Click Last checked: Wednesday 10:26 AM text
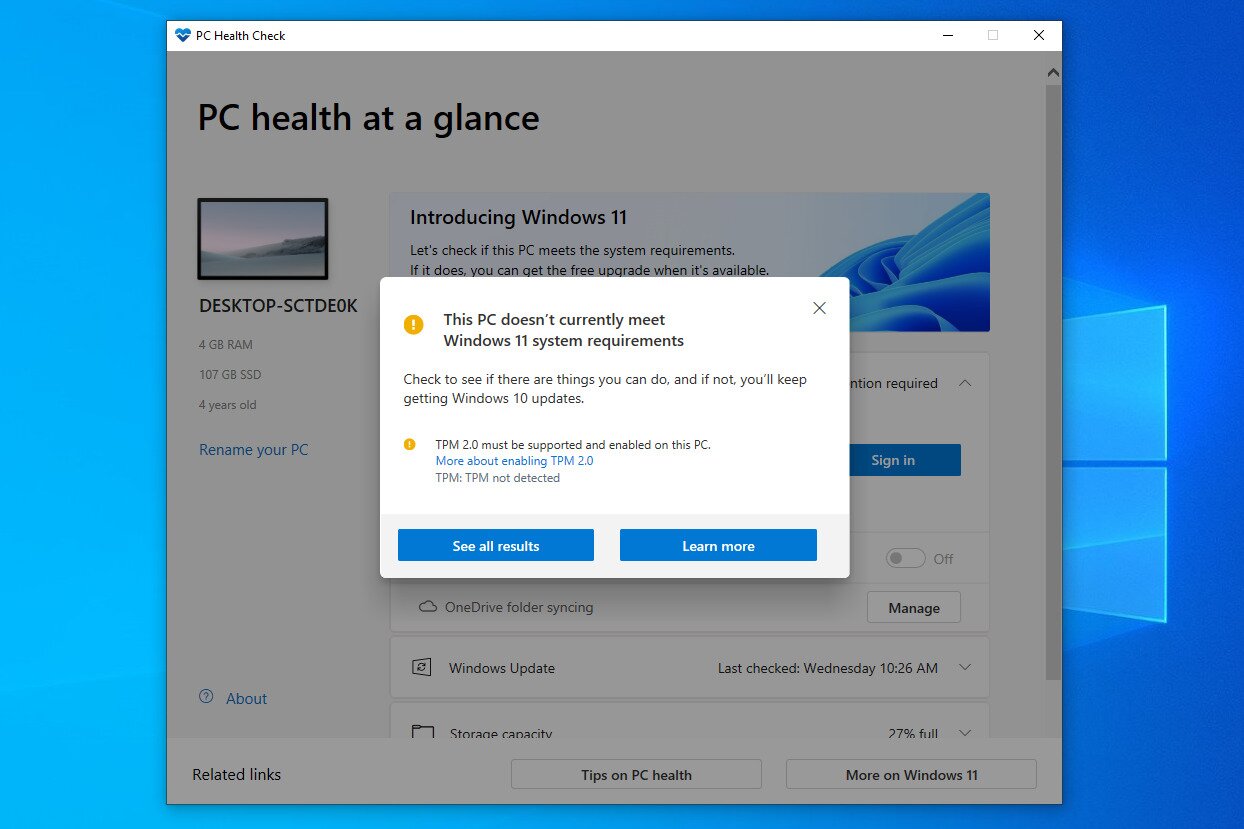Image resolution: width=1244 pixels, height=829 pixels. pyautogui.click(x=828, y=667)
